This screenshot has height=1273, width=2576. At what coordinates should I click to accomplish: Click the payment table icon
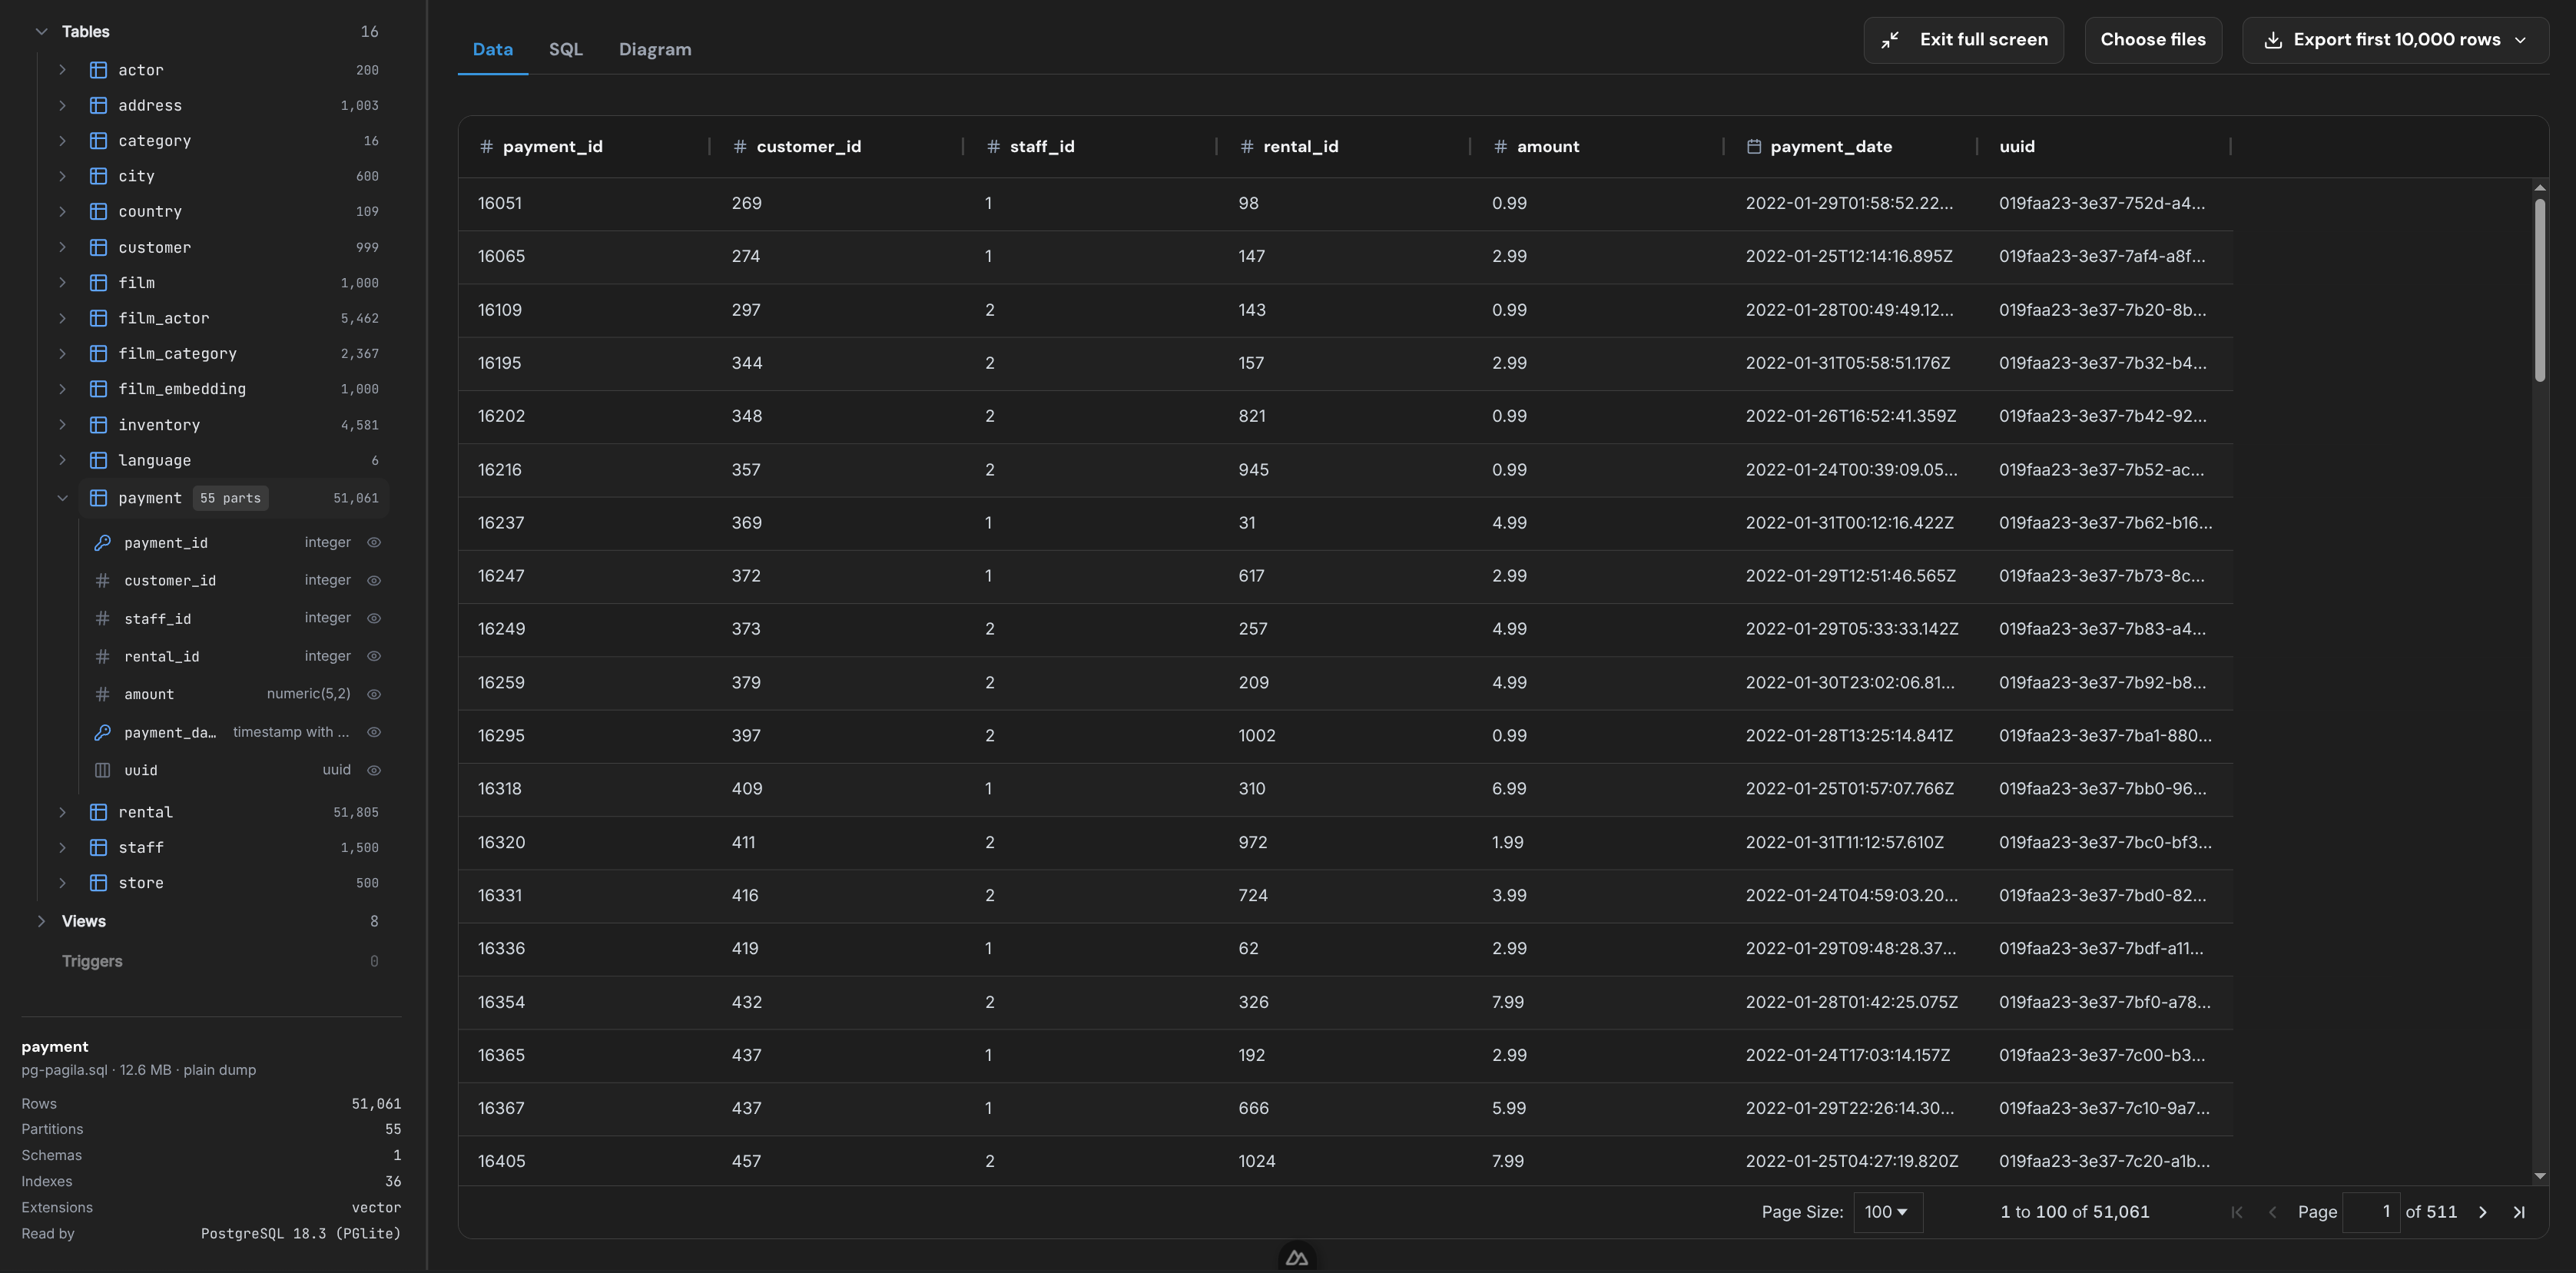[98, 498]
